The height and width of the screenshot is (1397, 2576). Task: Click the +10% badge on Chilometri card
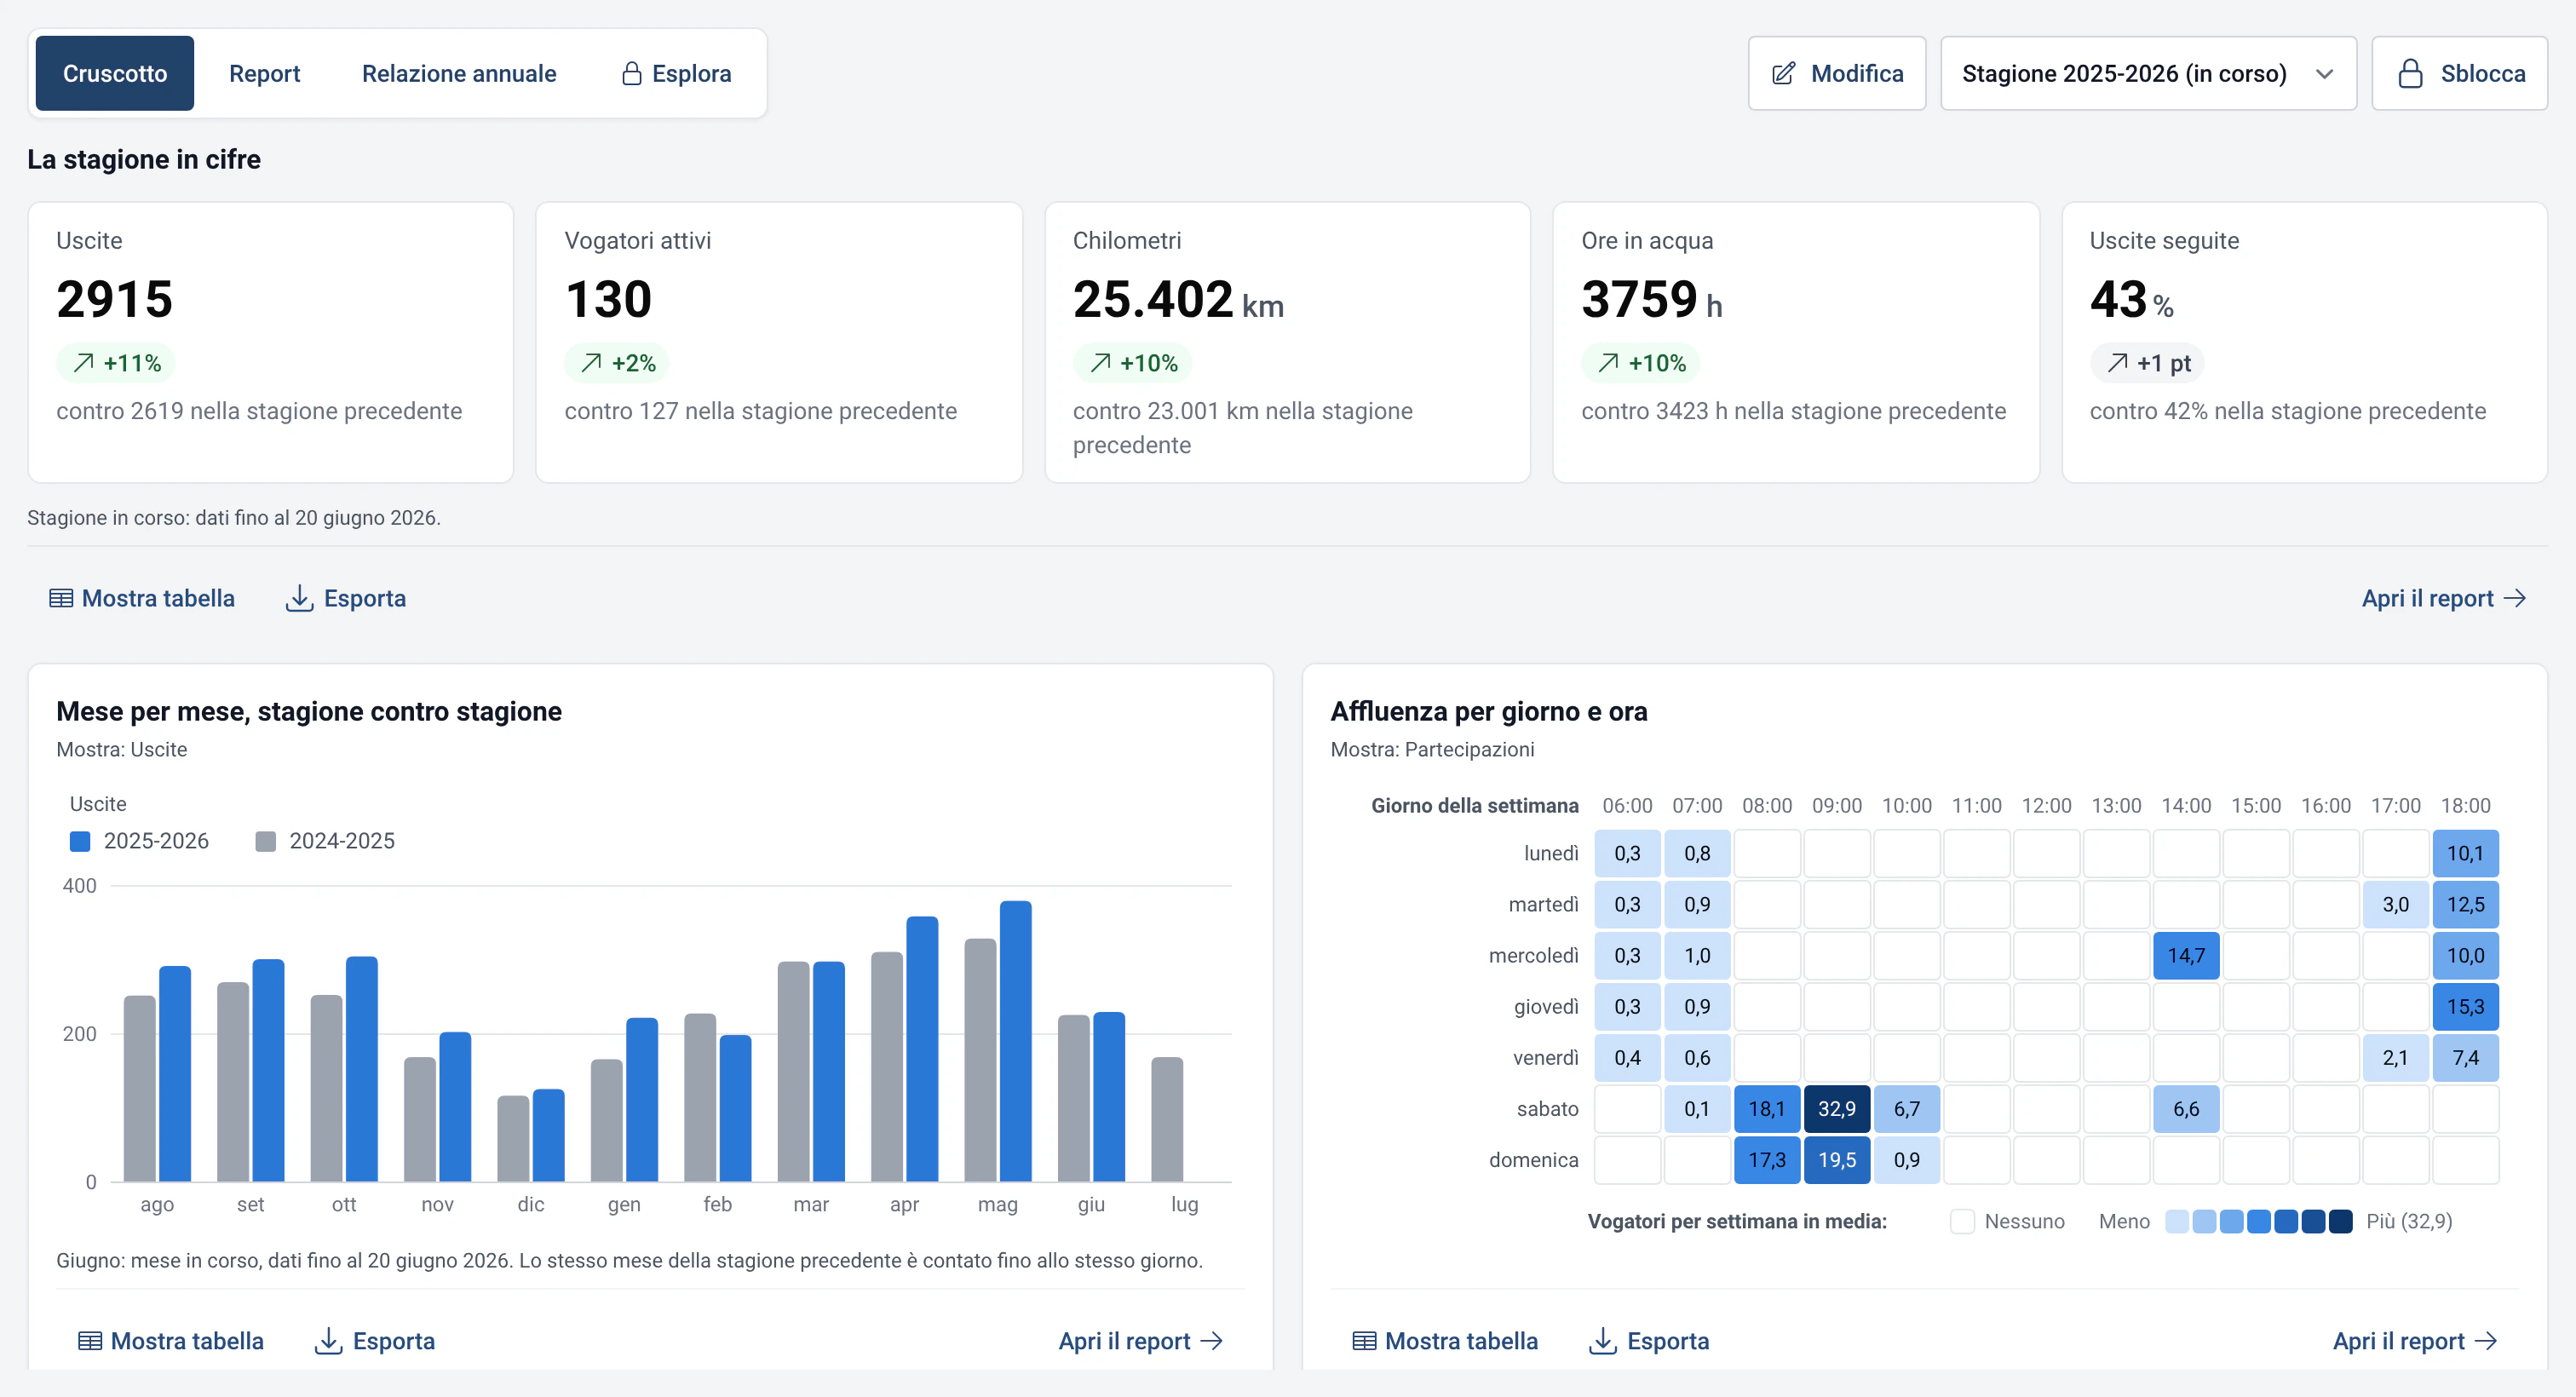(x=1132, y=363)
